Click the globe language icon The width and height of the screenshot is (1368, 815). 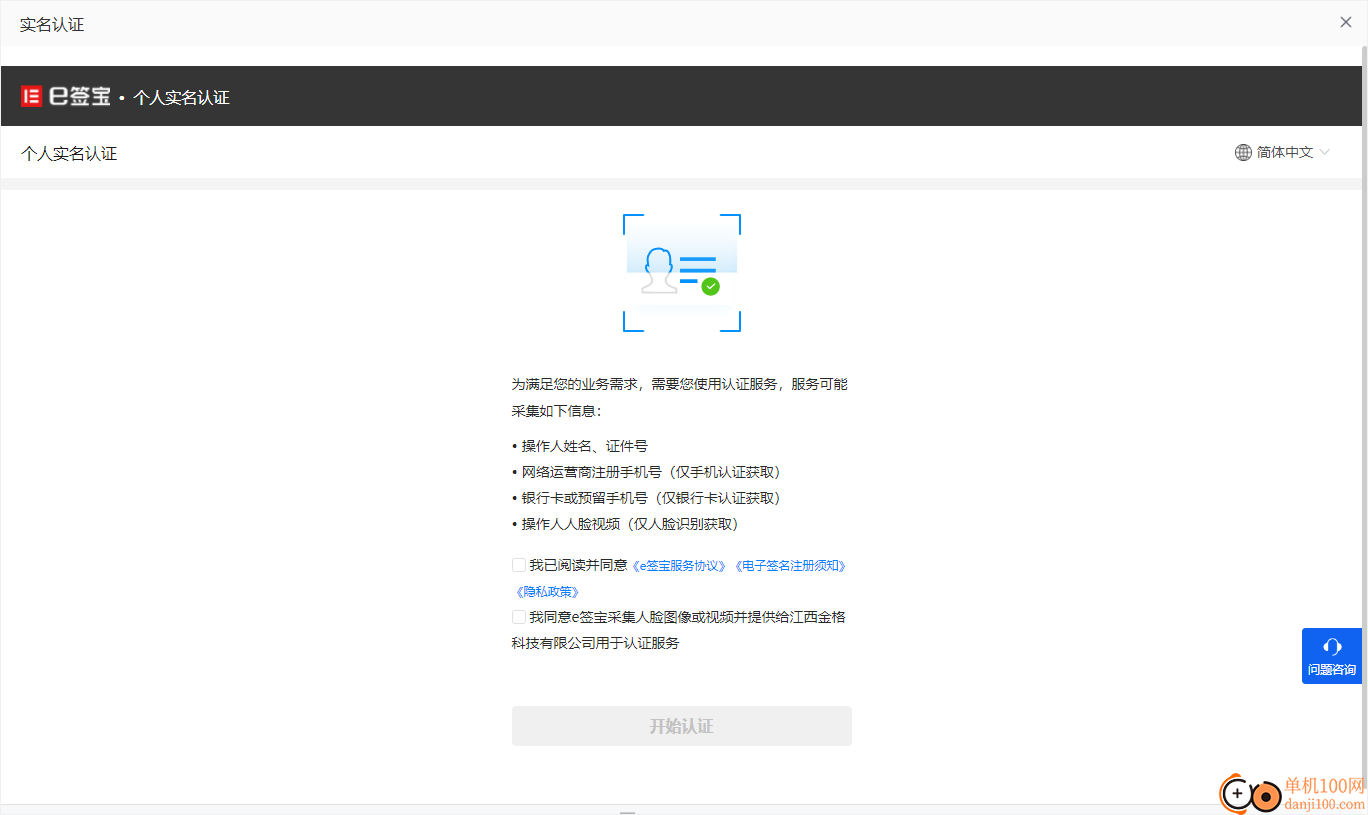pyautogui.click(x=1243, y=153)
